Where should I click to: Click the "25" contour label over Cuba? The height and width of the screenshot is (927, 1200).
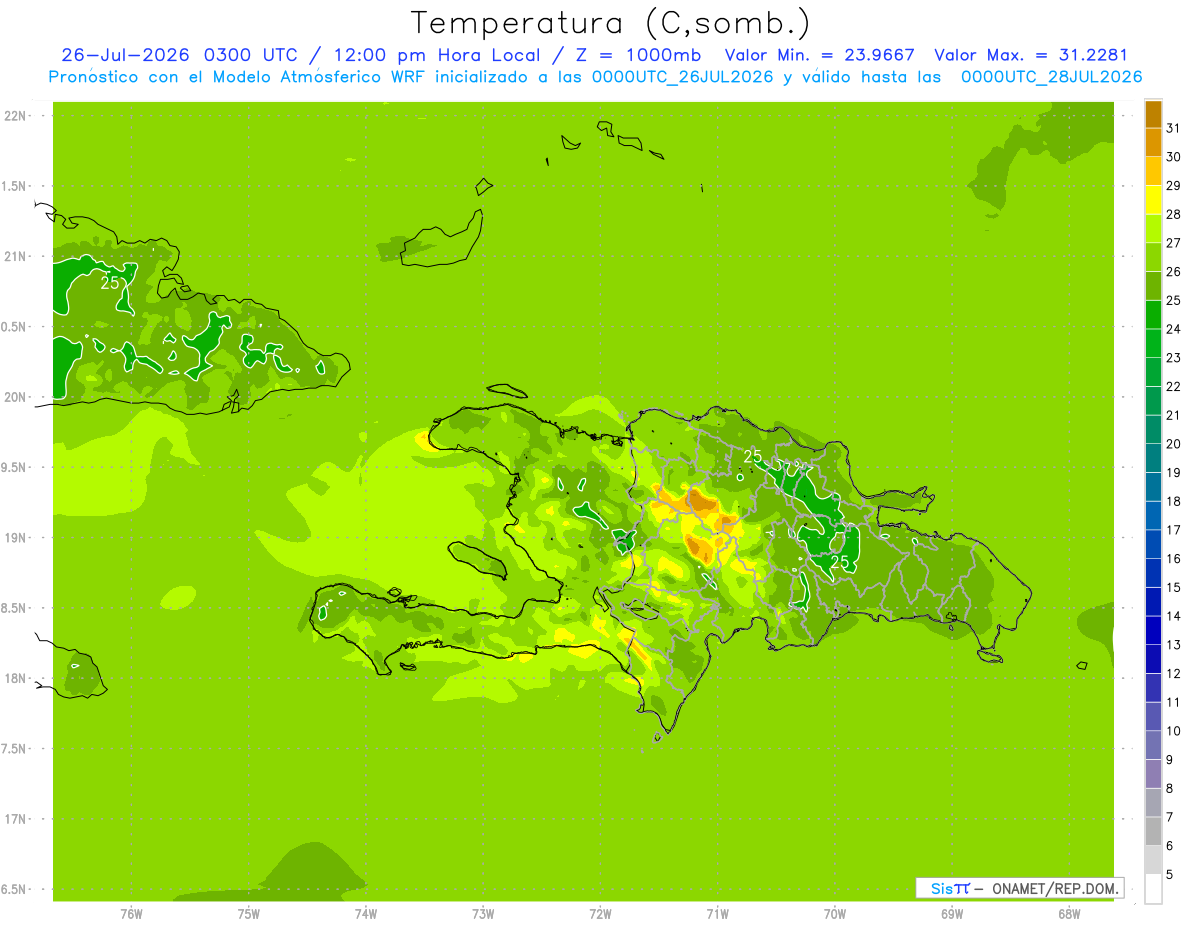click(110, 283)
